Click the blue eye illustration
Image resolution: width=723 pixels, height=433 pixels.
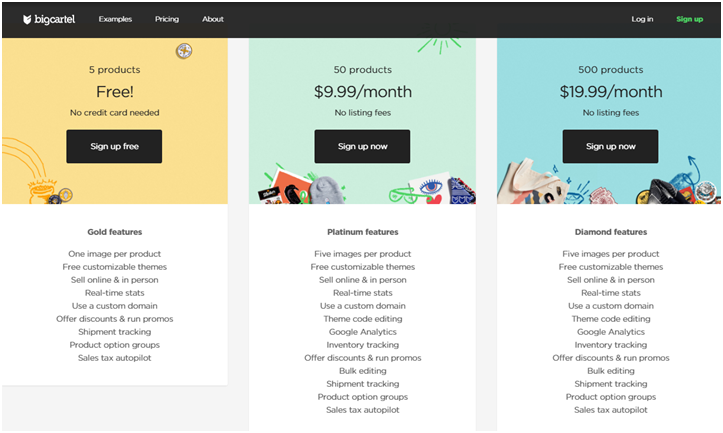click(x=431, y=186)
